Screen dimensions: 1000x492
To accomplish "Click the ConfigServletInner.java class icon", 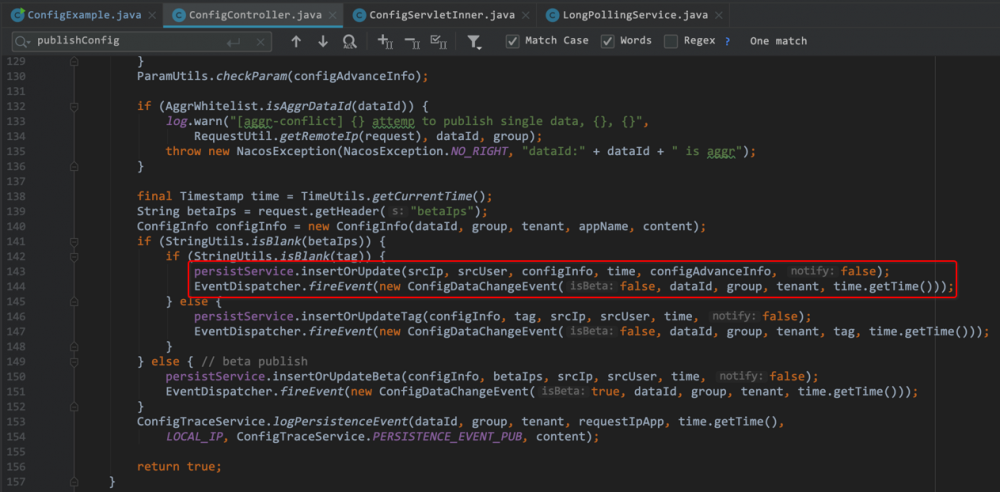I will click(360, 14).
